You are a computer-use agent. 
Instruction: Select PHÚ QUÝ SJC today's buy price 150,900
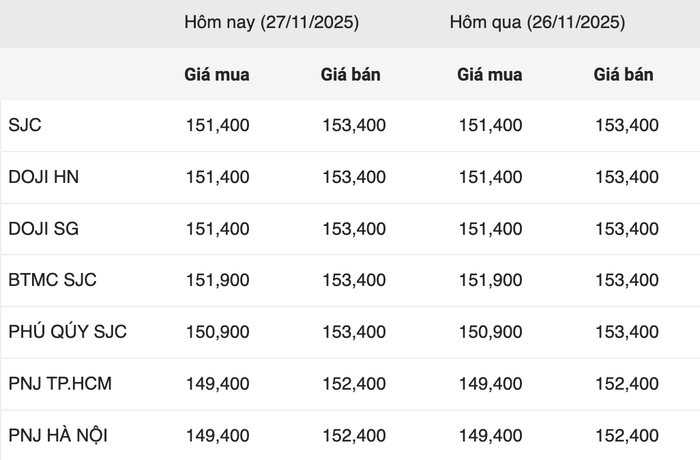(x=218, y=332)
